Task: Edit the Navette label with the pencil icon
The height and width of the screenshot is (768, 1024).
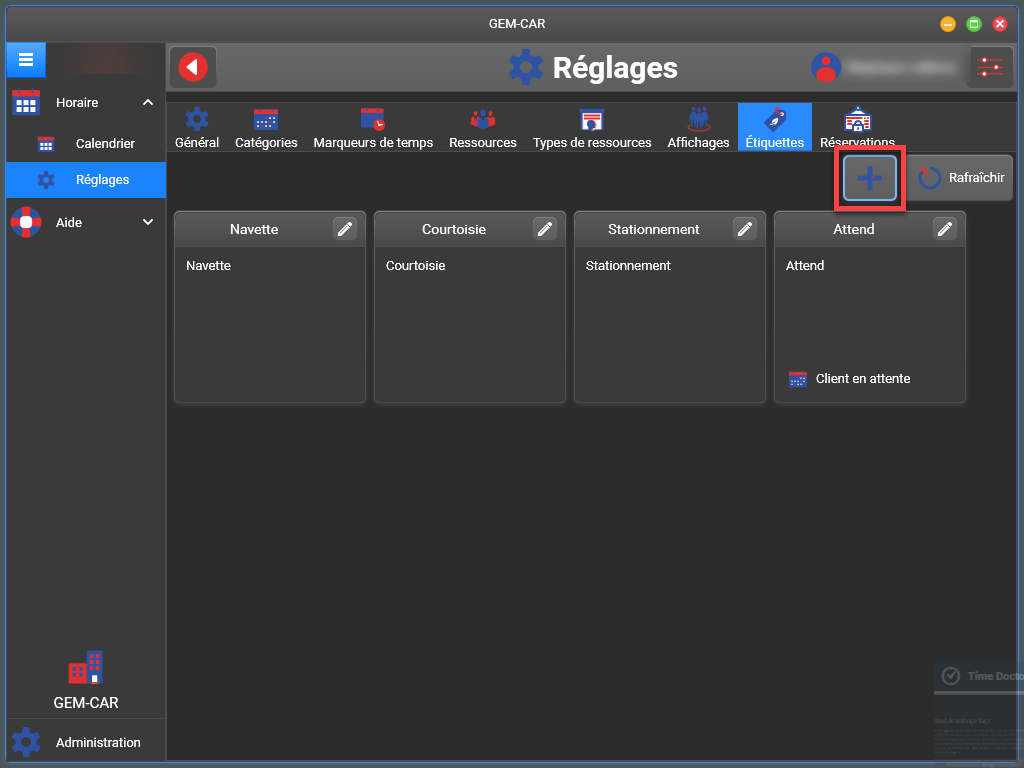Action: point(345,229)
